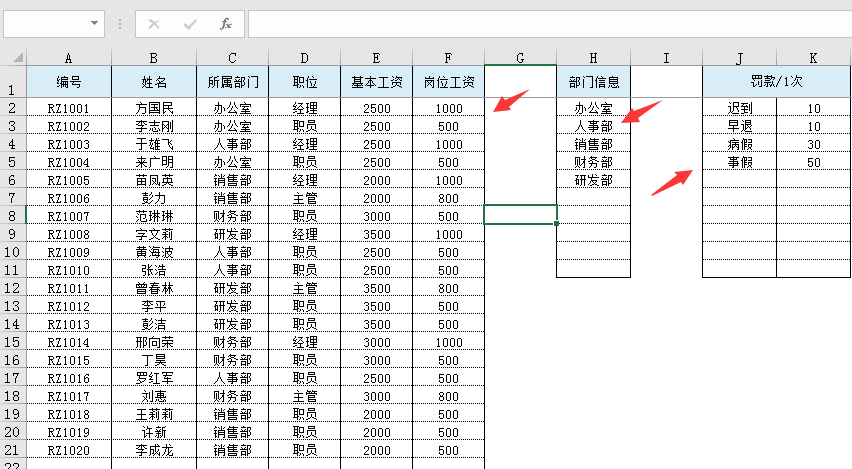
Task: Select column F header
Action: (448, 58)
